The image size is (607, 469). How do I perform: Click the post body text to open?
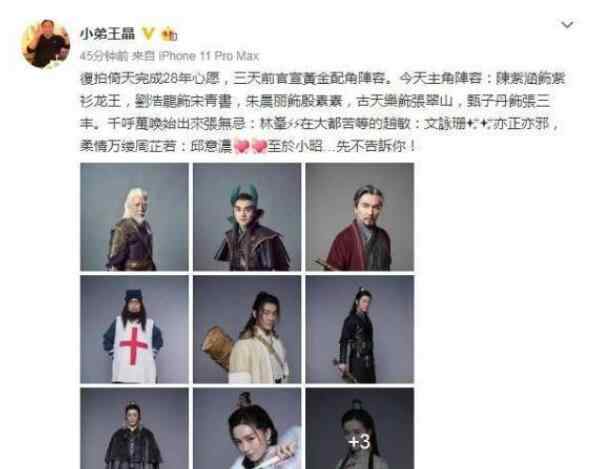pos(322,112)
